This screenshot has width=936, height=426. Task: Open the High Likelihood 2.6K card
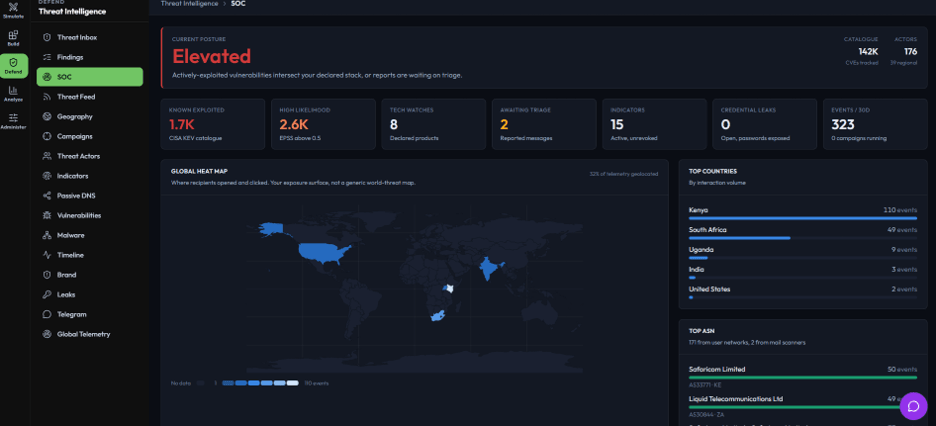coord(323,124)
